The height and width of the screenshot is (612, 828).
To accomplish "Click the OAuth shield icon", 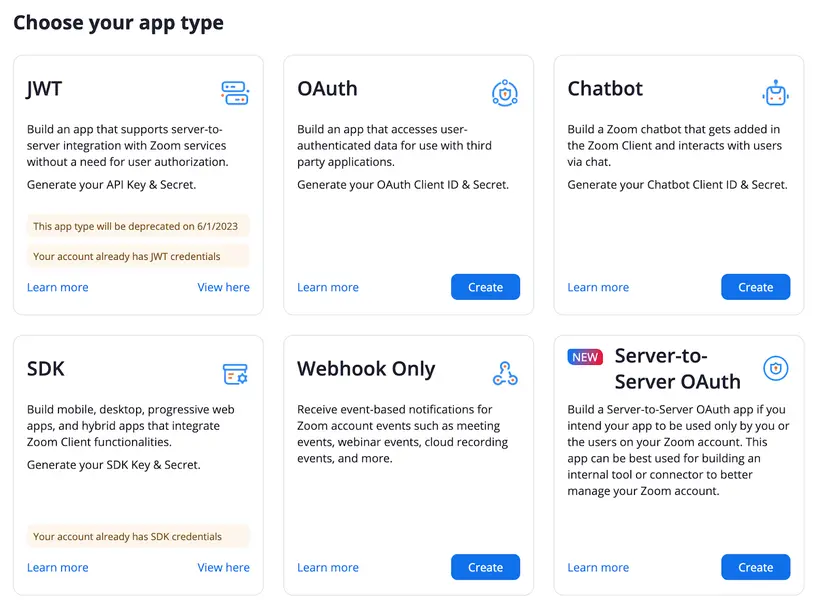I will pos(505,92).
